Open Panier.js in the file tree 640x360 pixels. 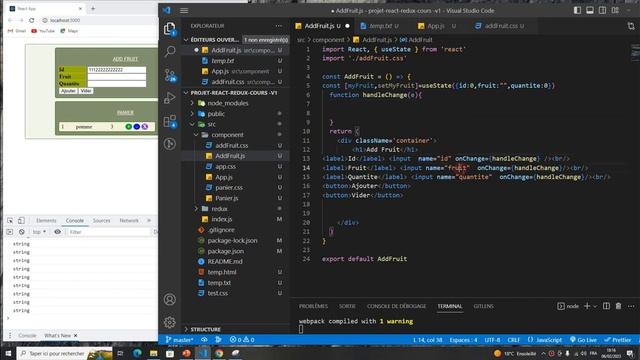pyautogui.click(x=227, y=198)
